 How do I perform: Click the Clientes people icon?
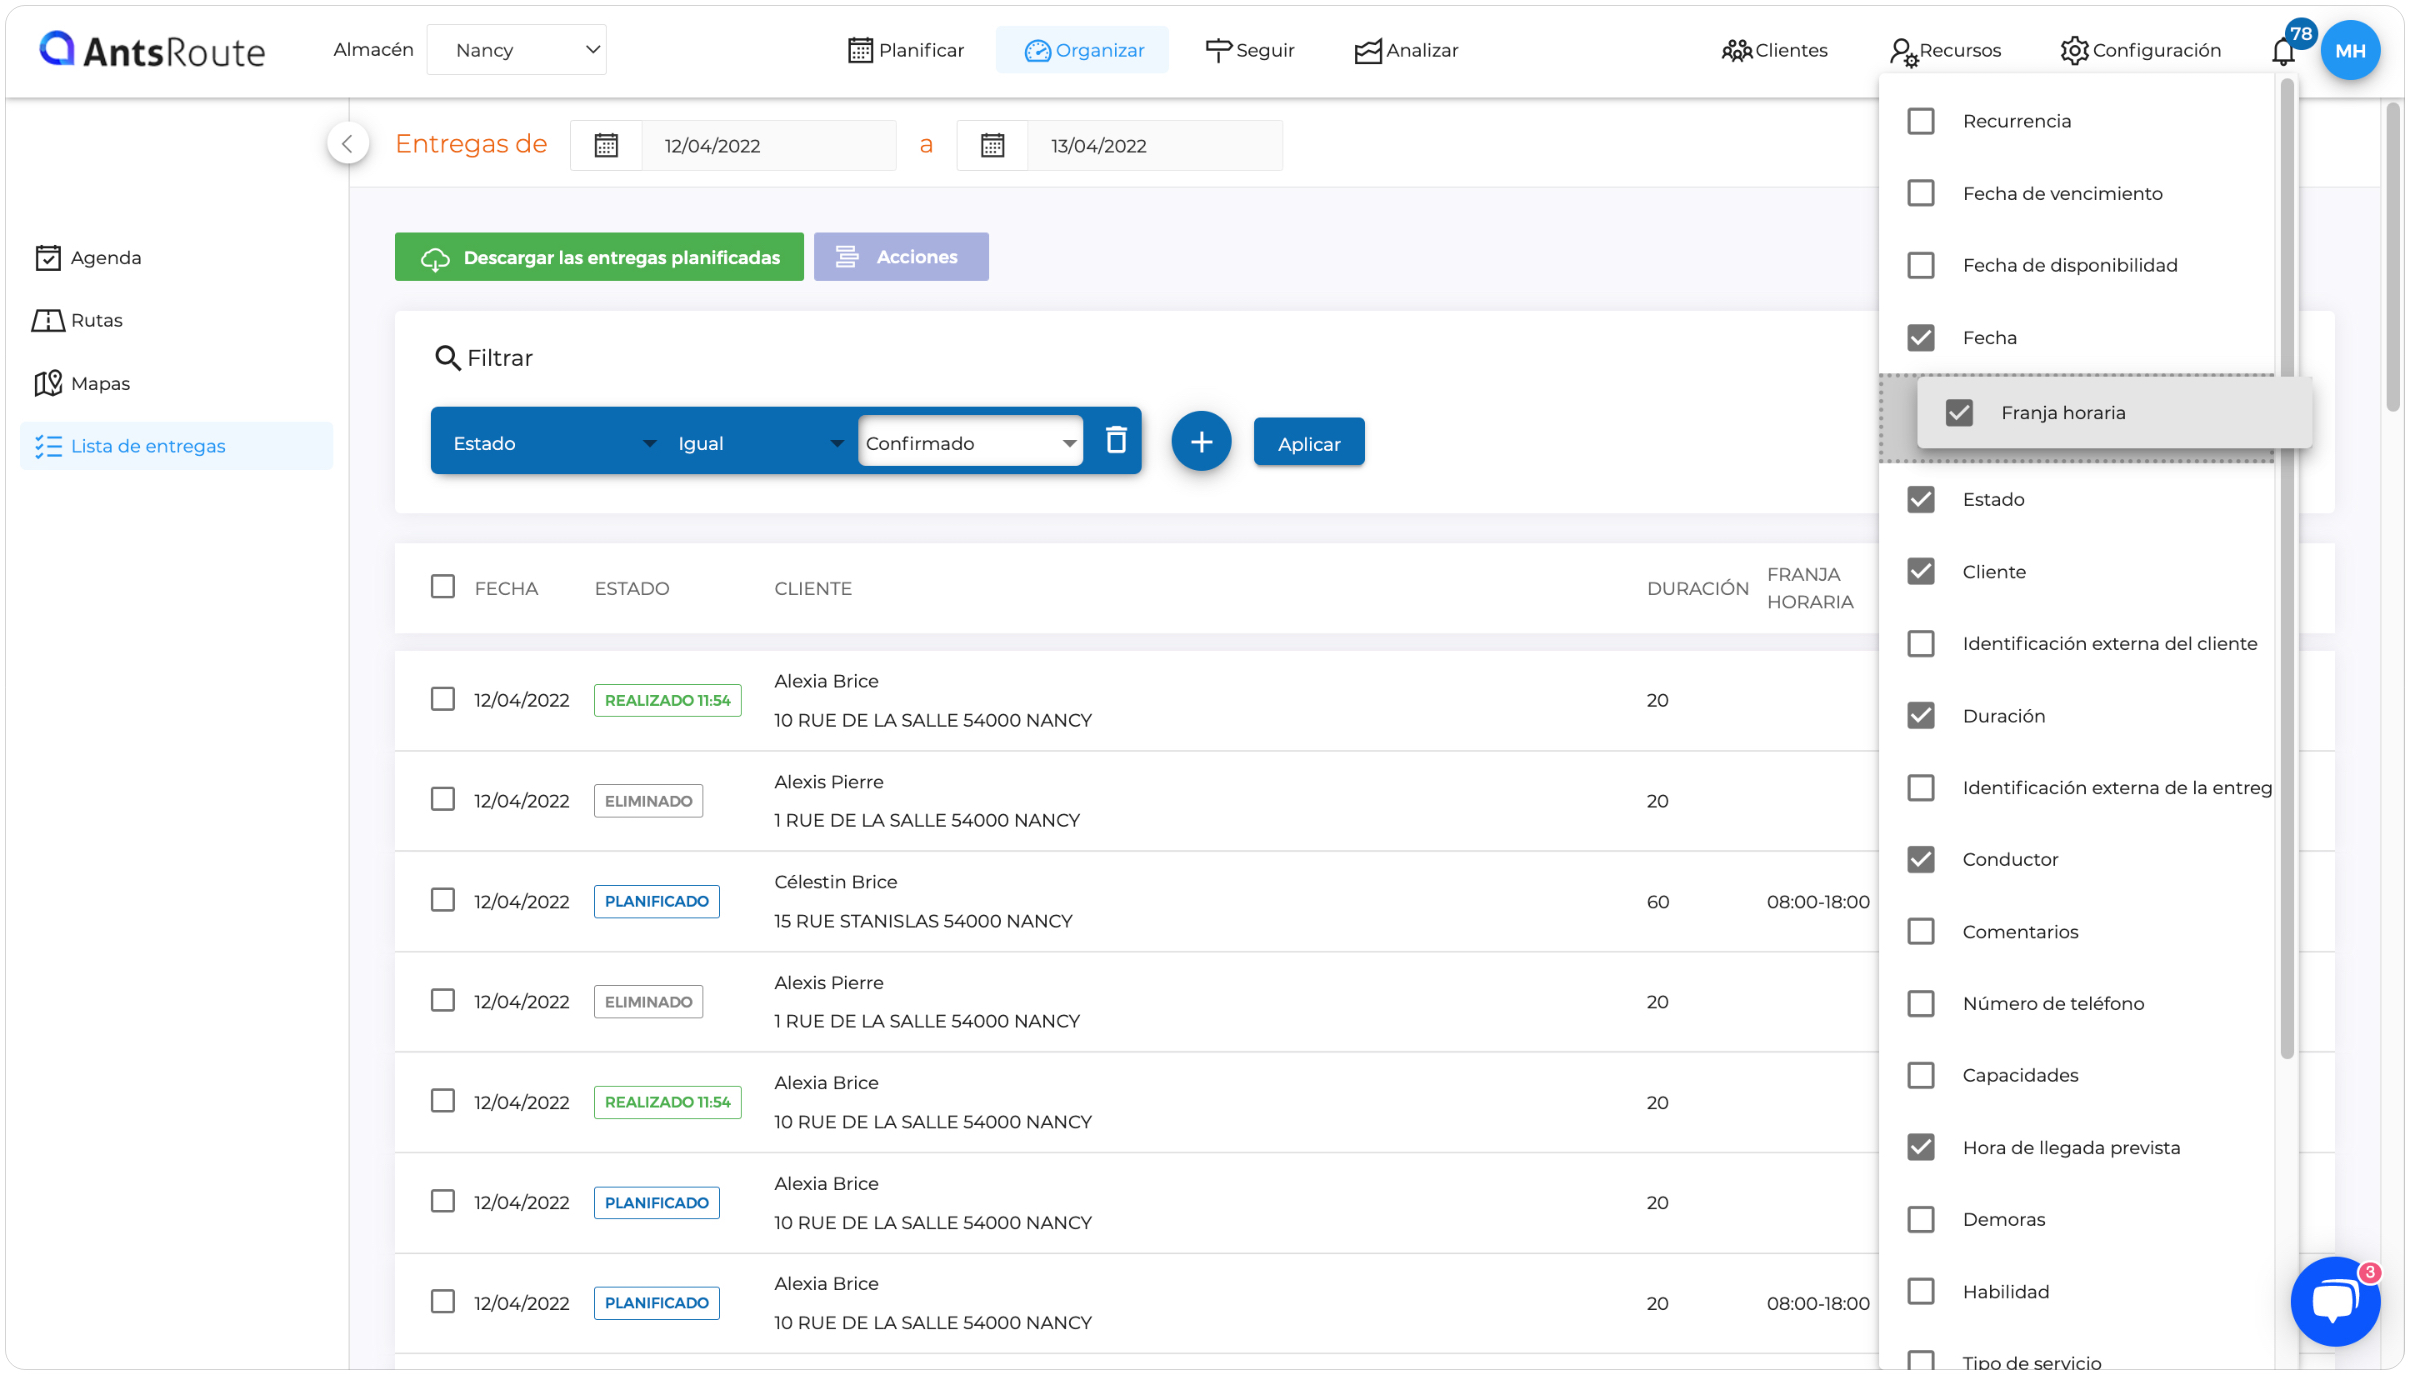pos(1736,50)
